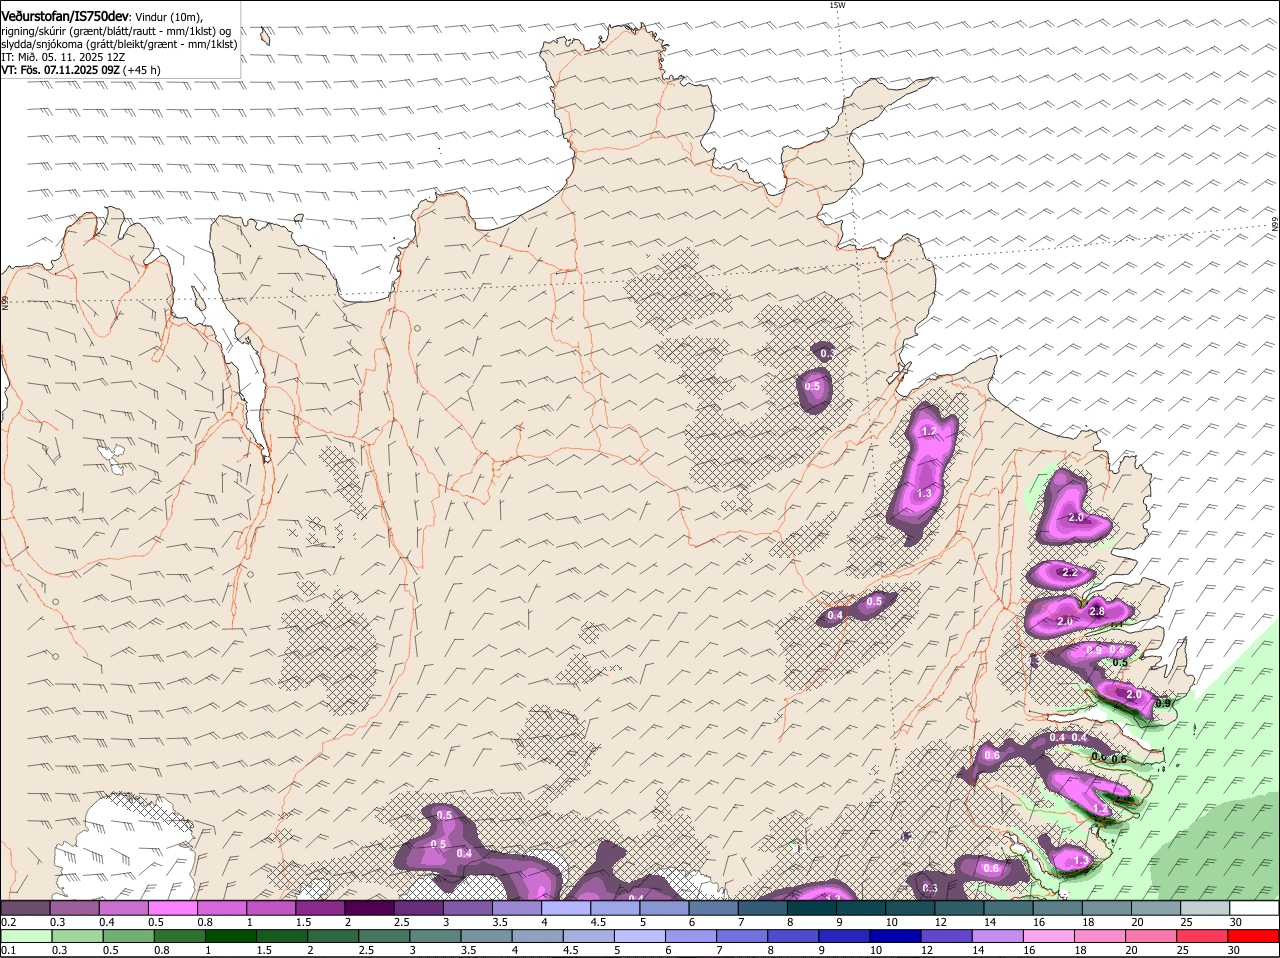
Task: Select the upper-row swatch between 1 and 1.5
Action: 271,908
